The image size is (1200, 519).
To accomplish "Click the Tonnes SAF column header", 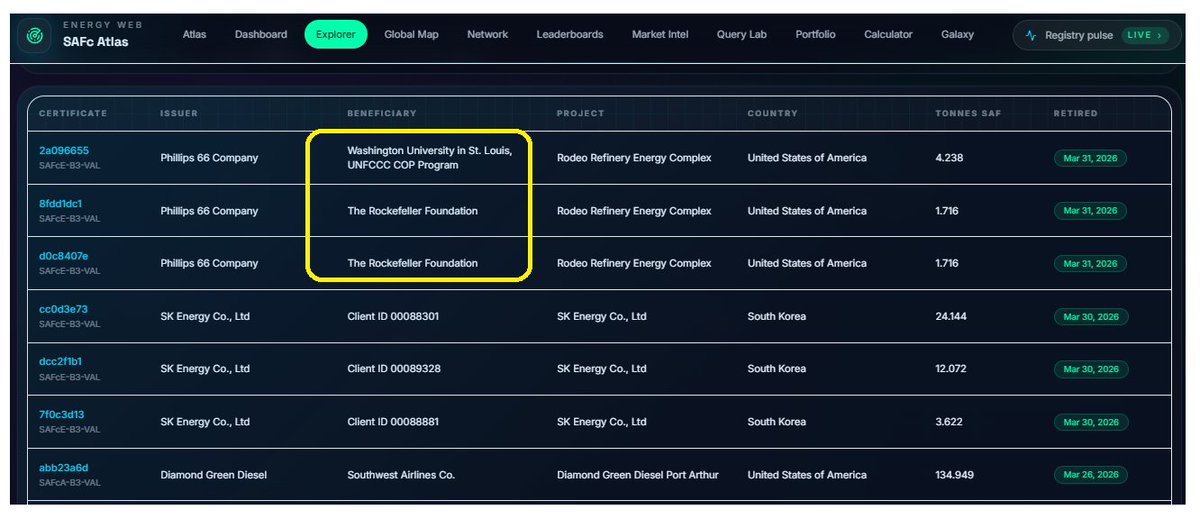I will click(x=968, y=113).
